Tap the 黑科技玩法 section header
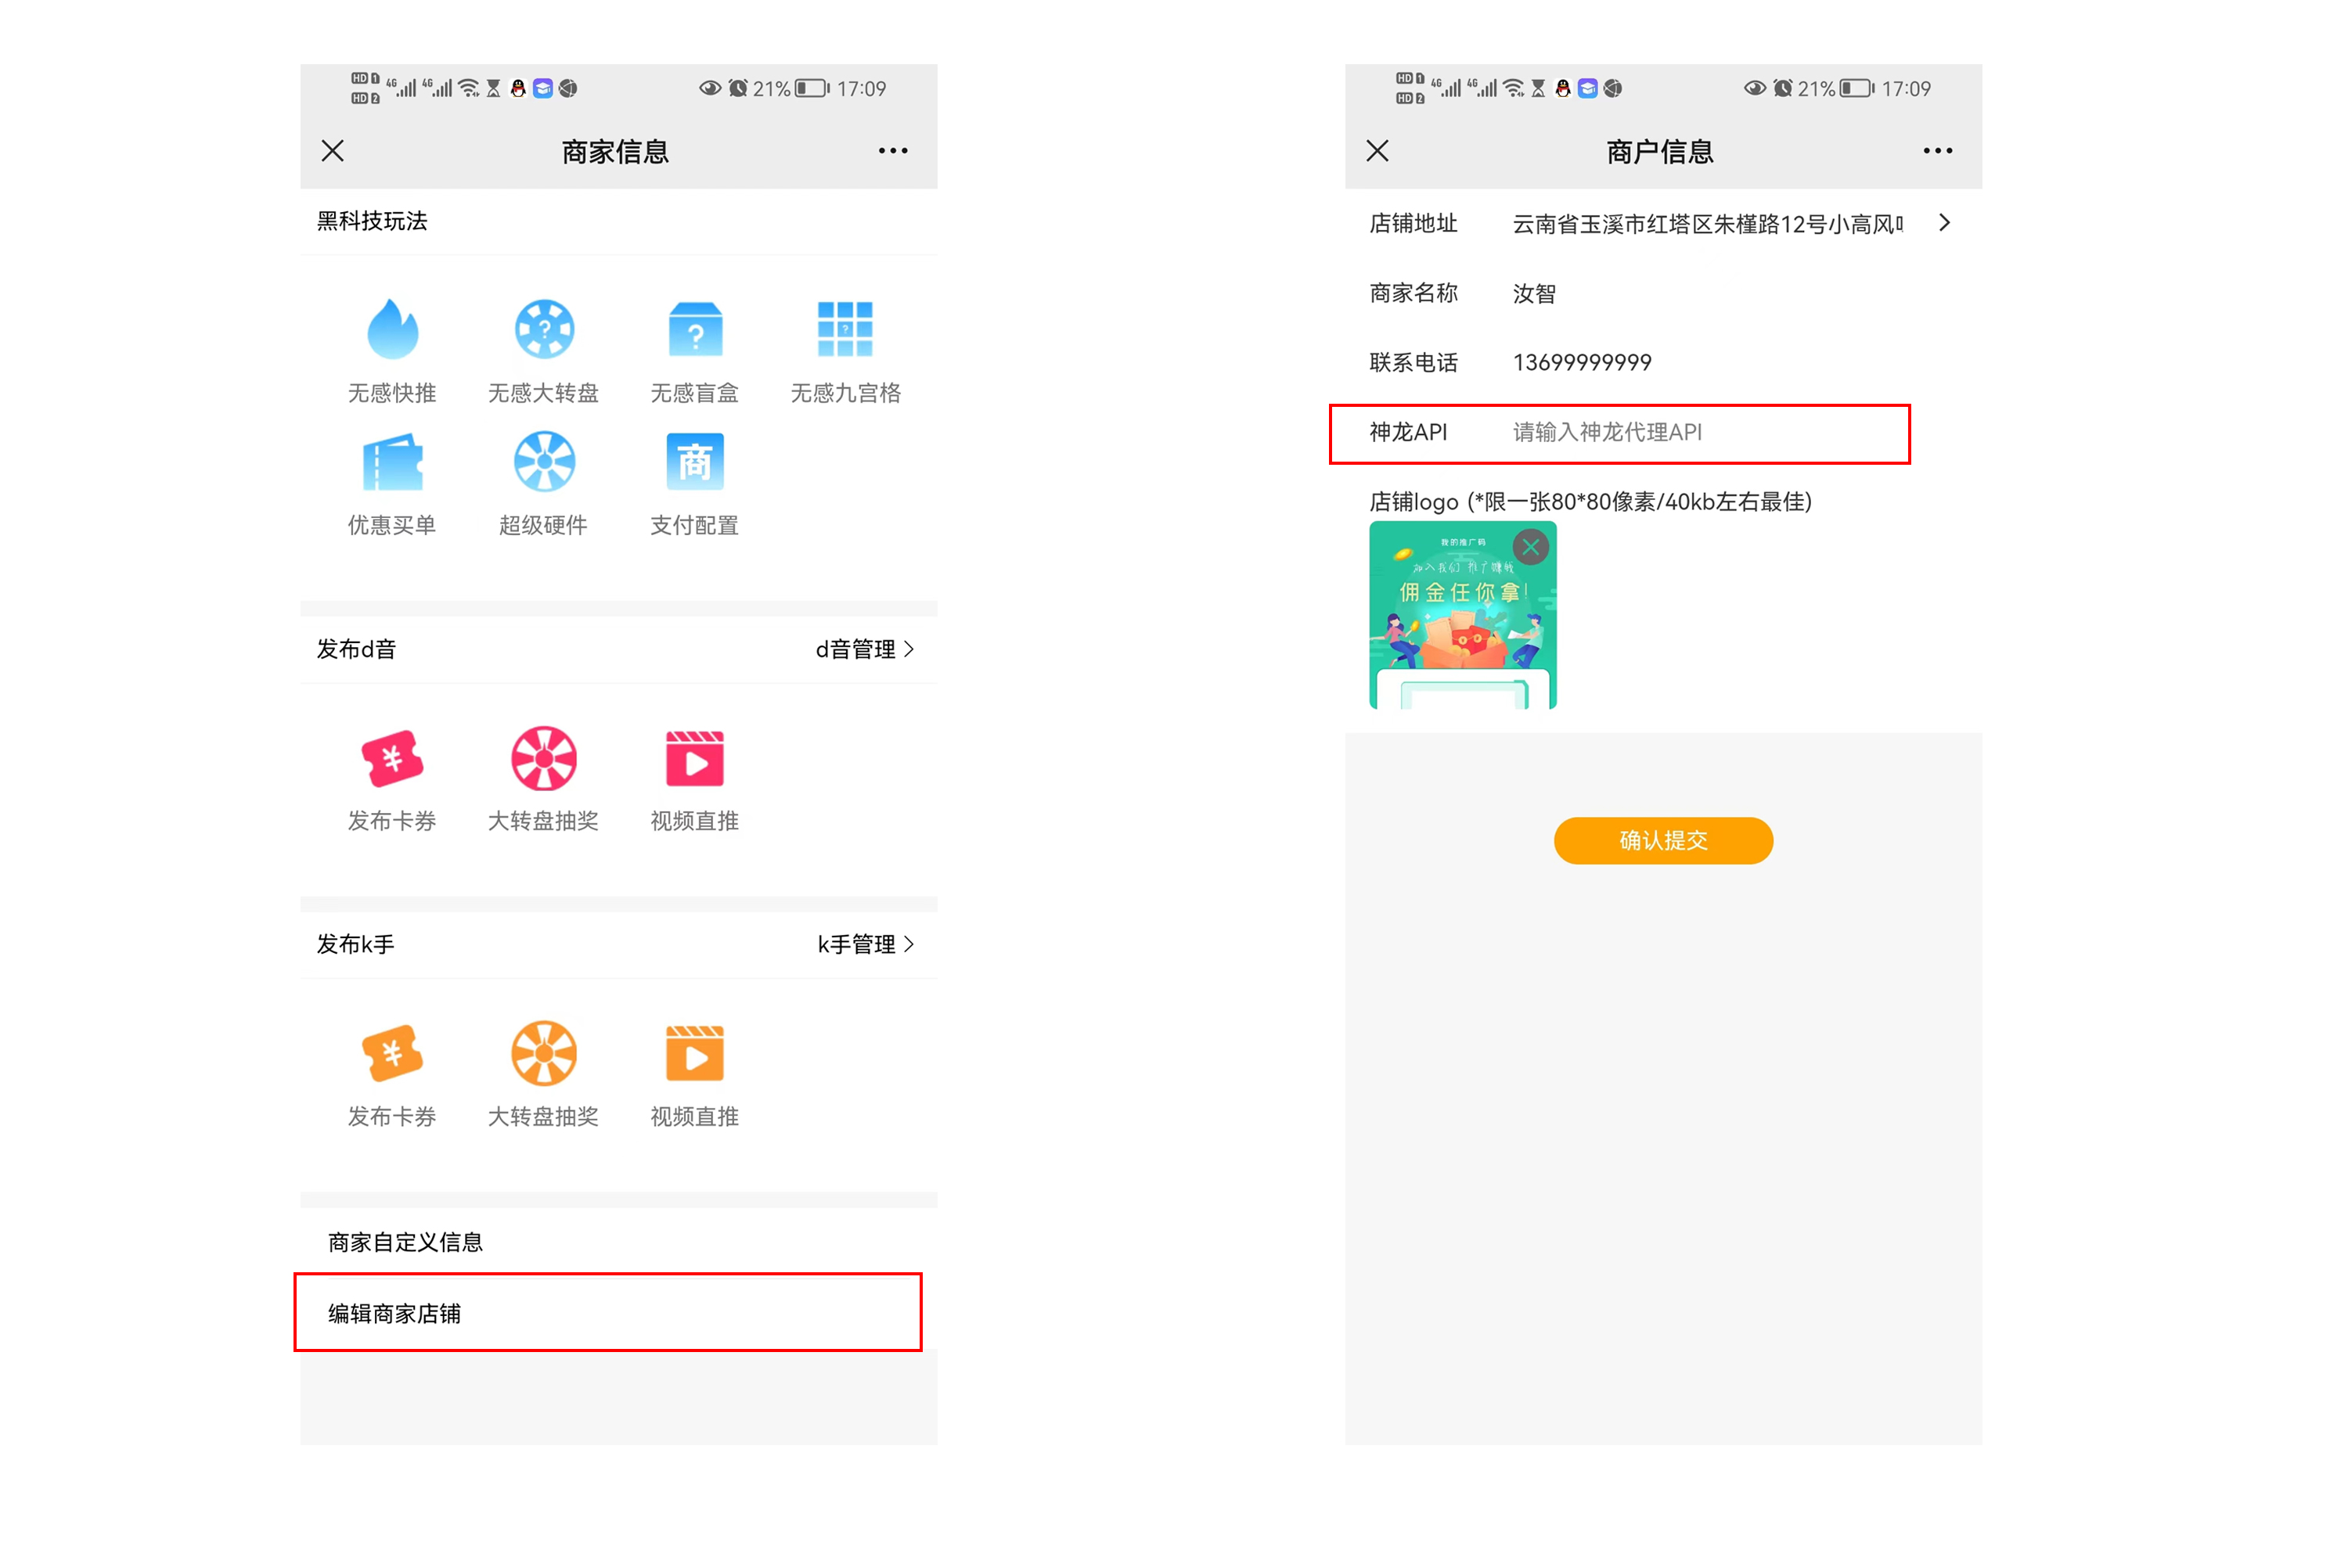This screenshot has height=1568, width=2348. point(372,221)
